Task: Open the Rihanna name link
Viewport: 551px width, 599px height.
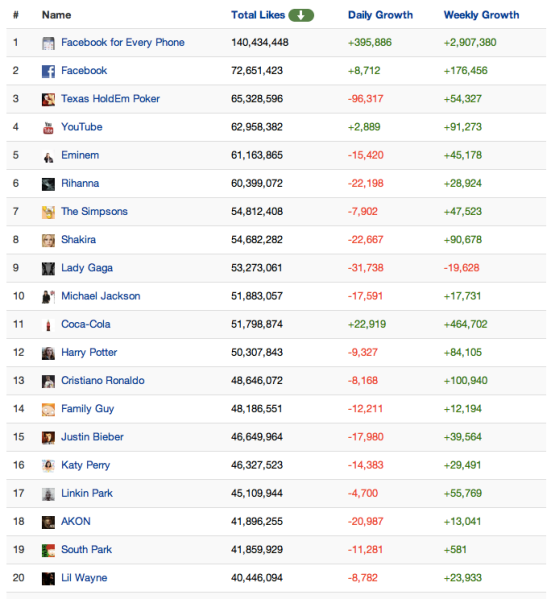Action: (80, 183)
